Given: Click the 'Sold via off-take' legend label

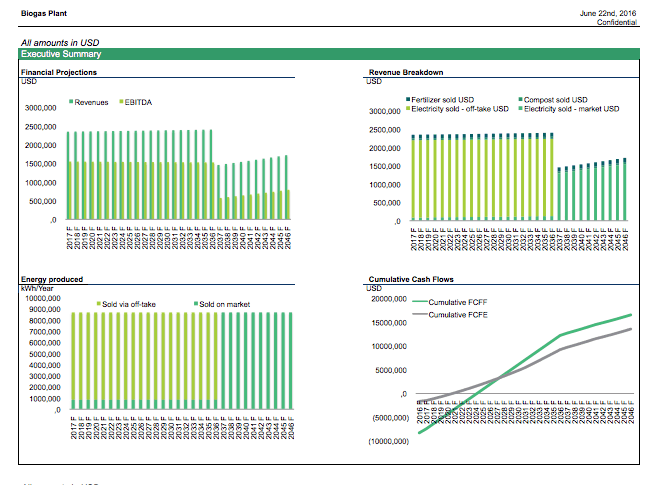Looking at the screenshot, I should pyautogui.click(x=129, y=305).
